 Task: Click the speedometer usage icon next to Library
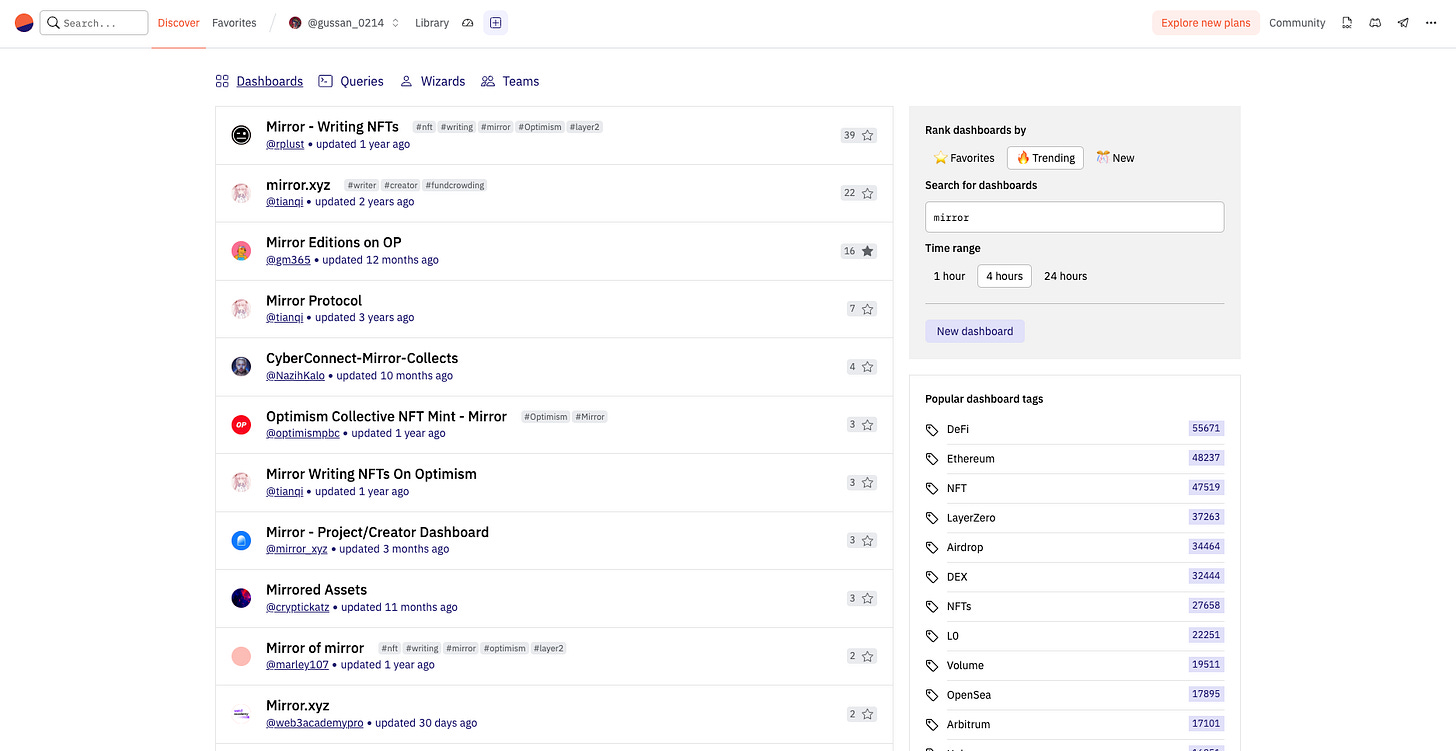(x=467, y=23)
